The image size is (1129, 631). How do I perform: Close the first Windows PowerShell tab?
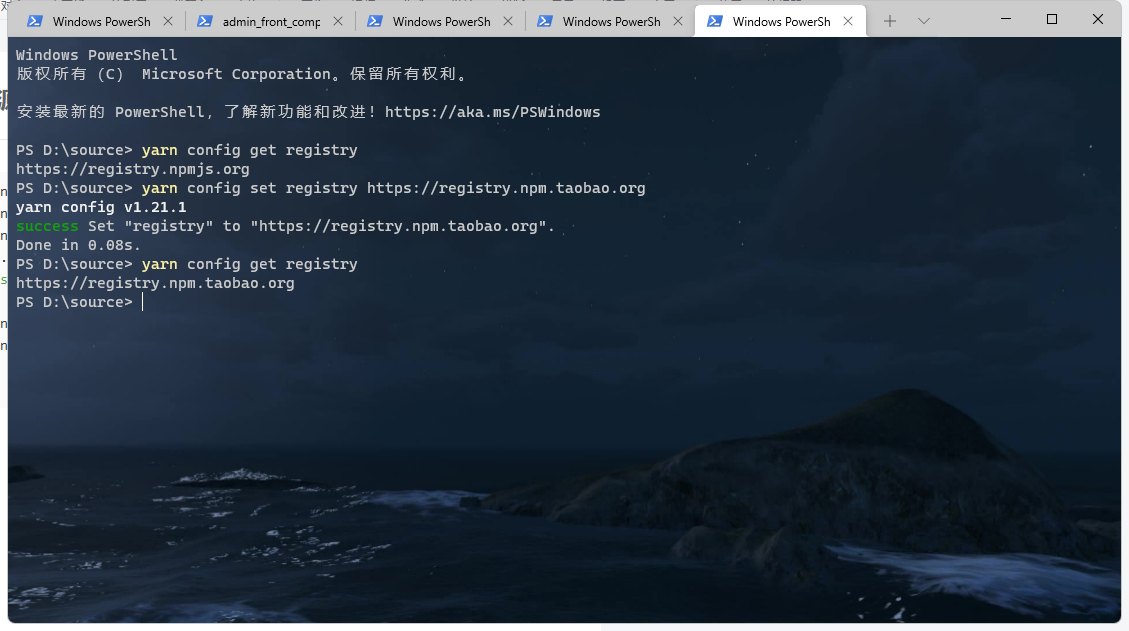click(168, 22)
